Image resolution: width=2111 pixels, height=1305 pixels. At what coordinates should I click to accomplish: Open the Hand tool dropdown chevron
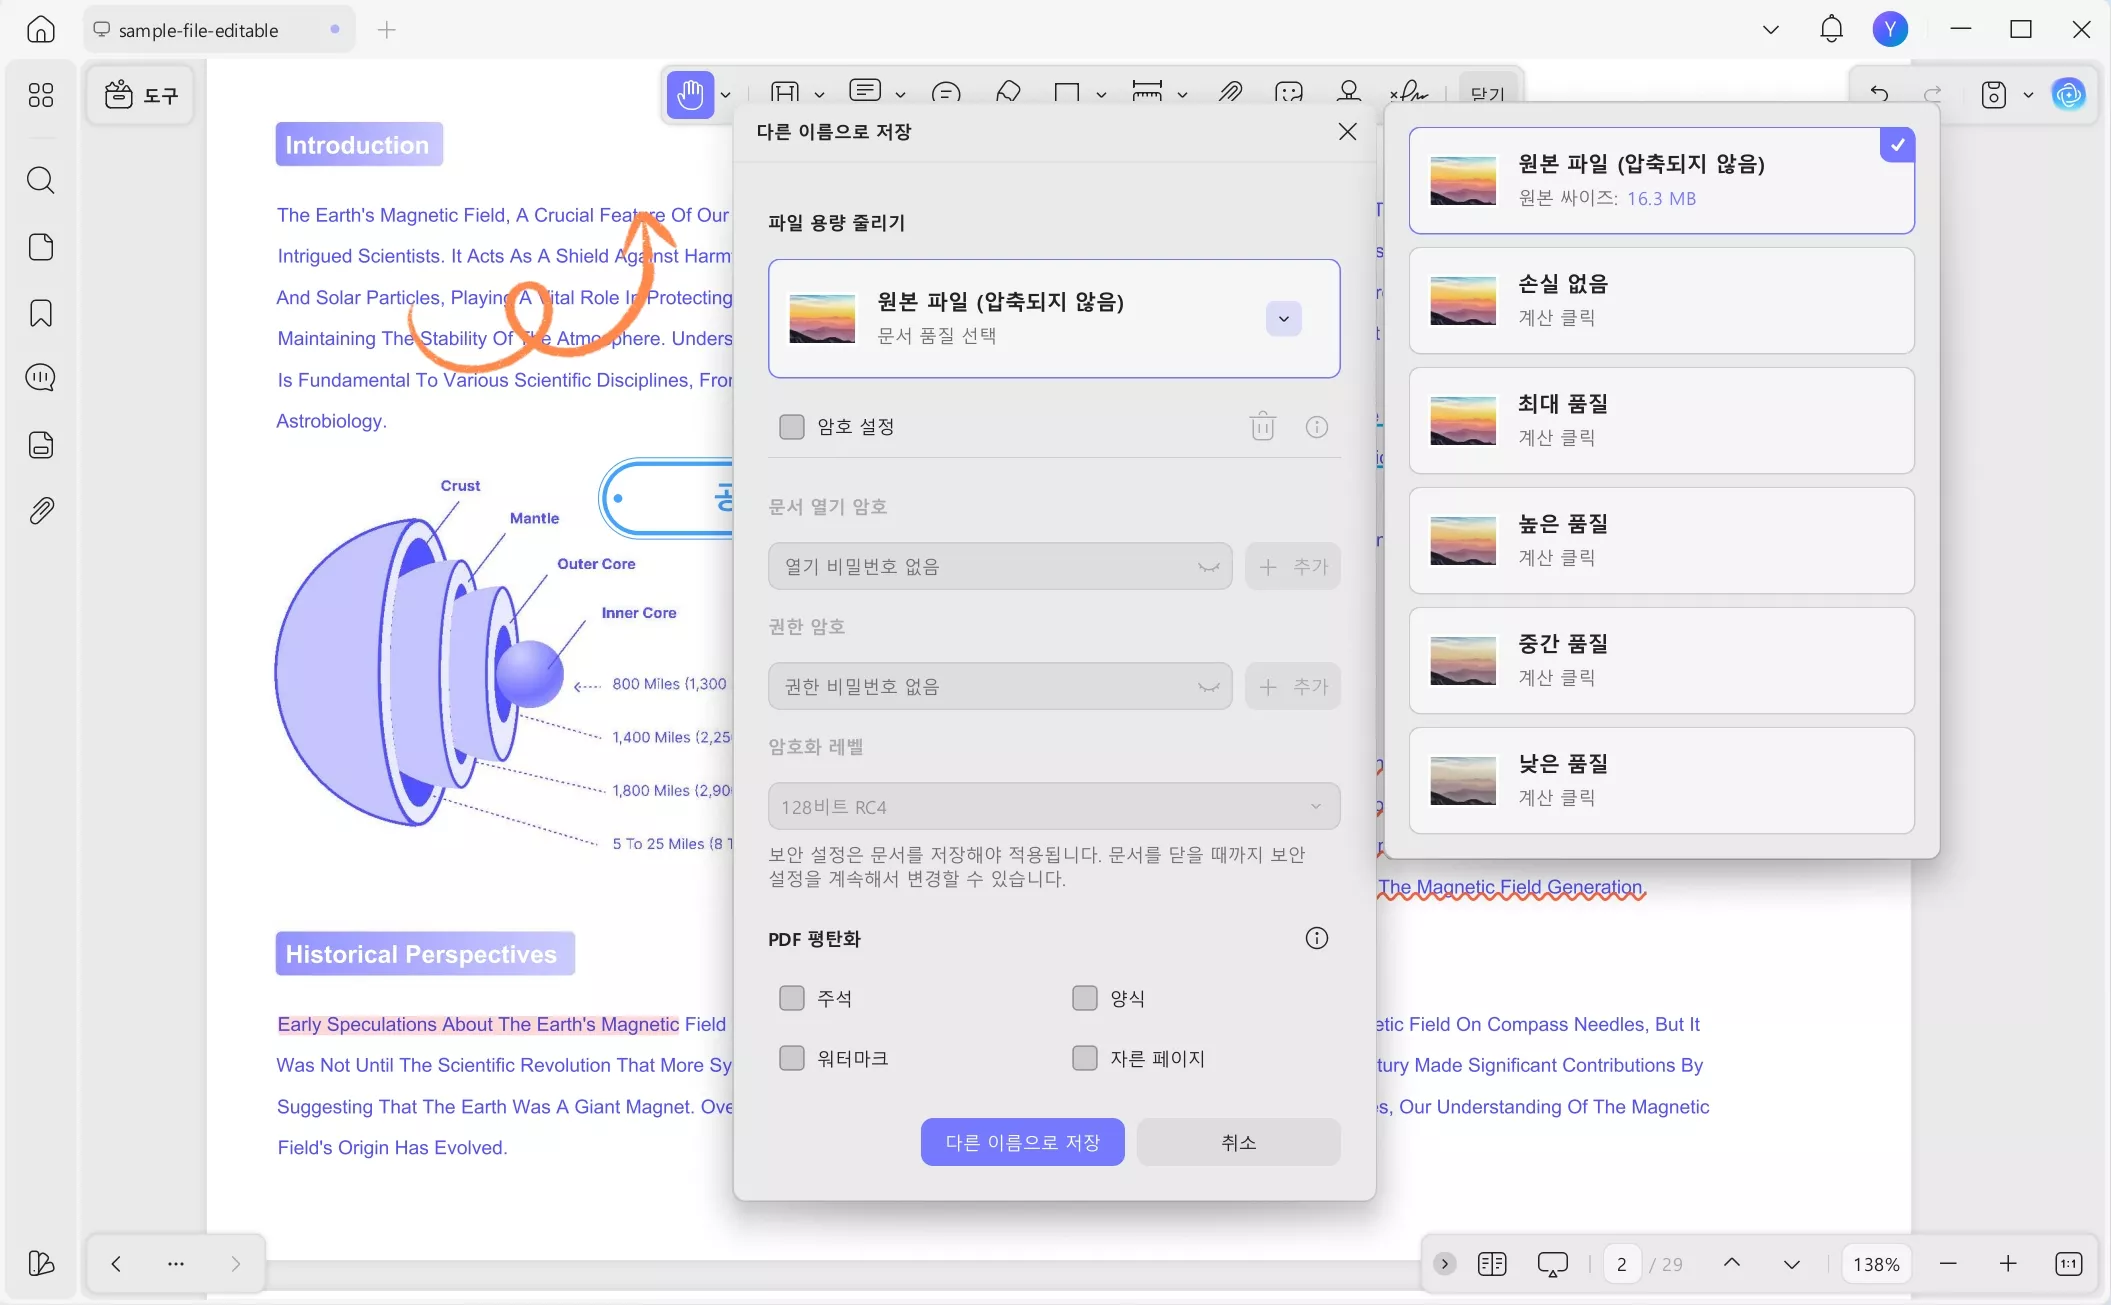click(727, 96)
